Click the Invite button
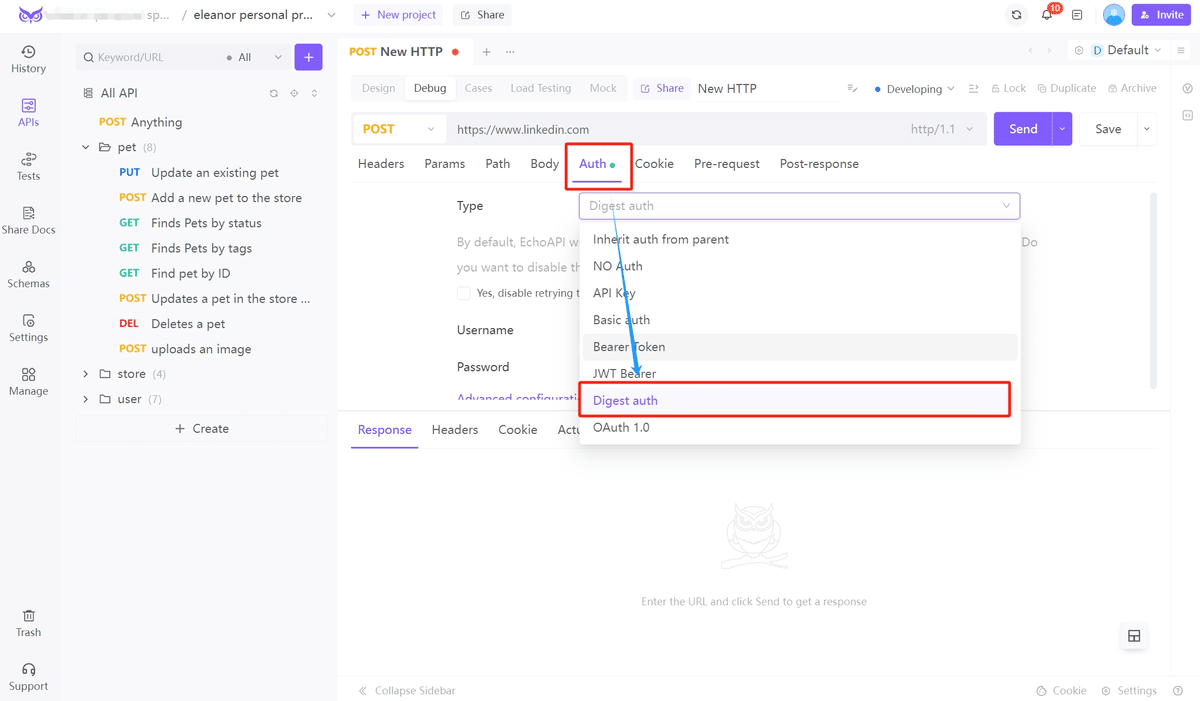This screenshot has height=701, width=1200. [1161, 15]
